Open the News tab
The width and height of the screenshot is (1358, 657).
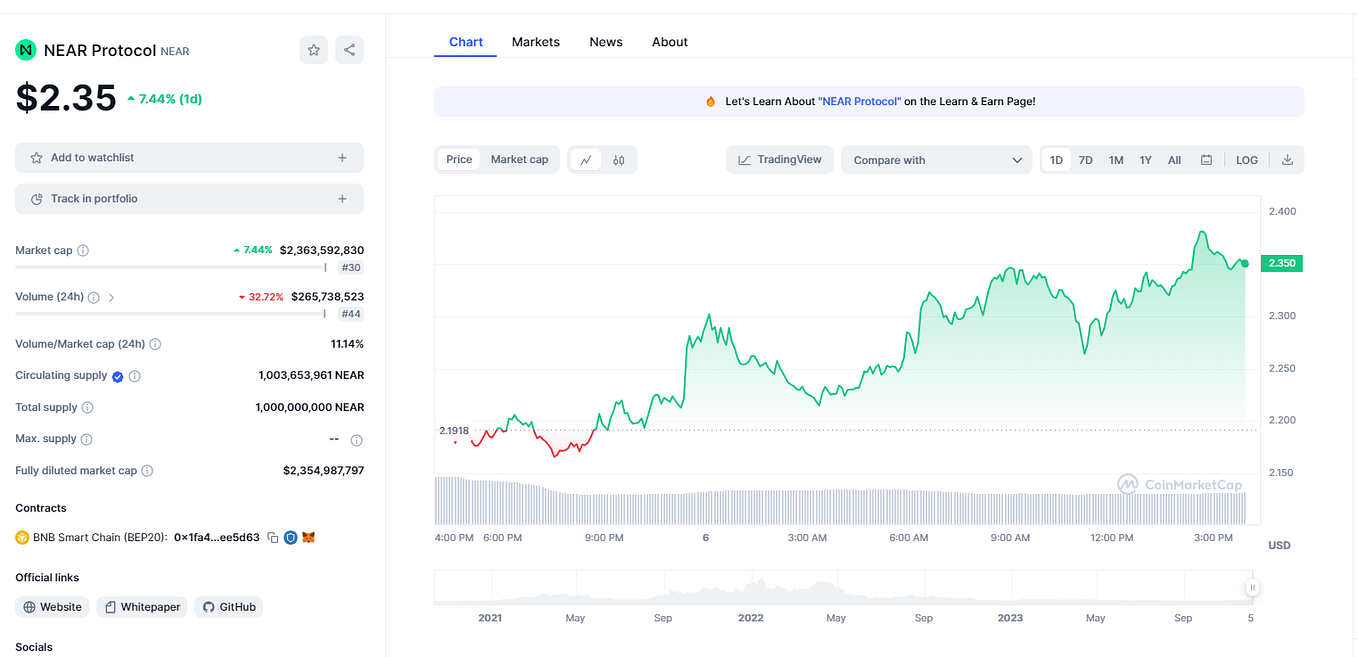click(606, 41)
